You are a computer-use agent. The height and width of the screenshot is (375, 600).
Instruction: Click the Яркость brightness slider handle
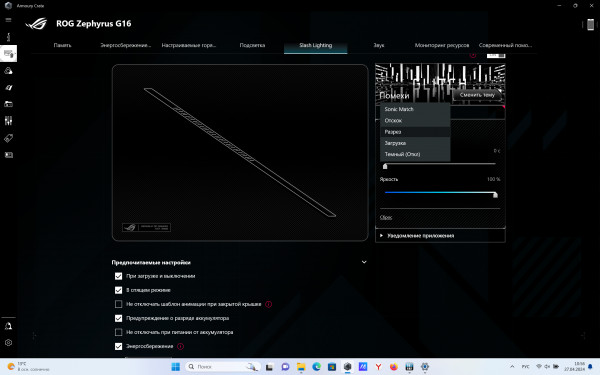495,195
